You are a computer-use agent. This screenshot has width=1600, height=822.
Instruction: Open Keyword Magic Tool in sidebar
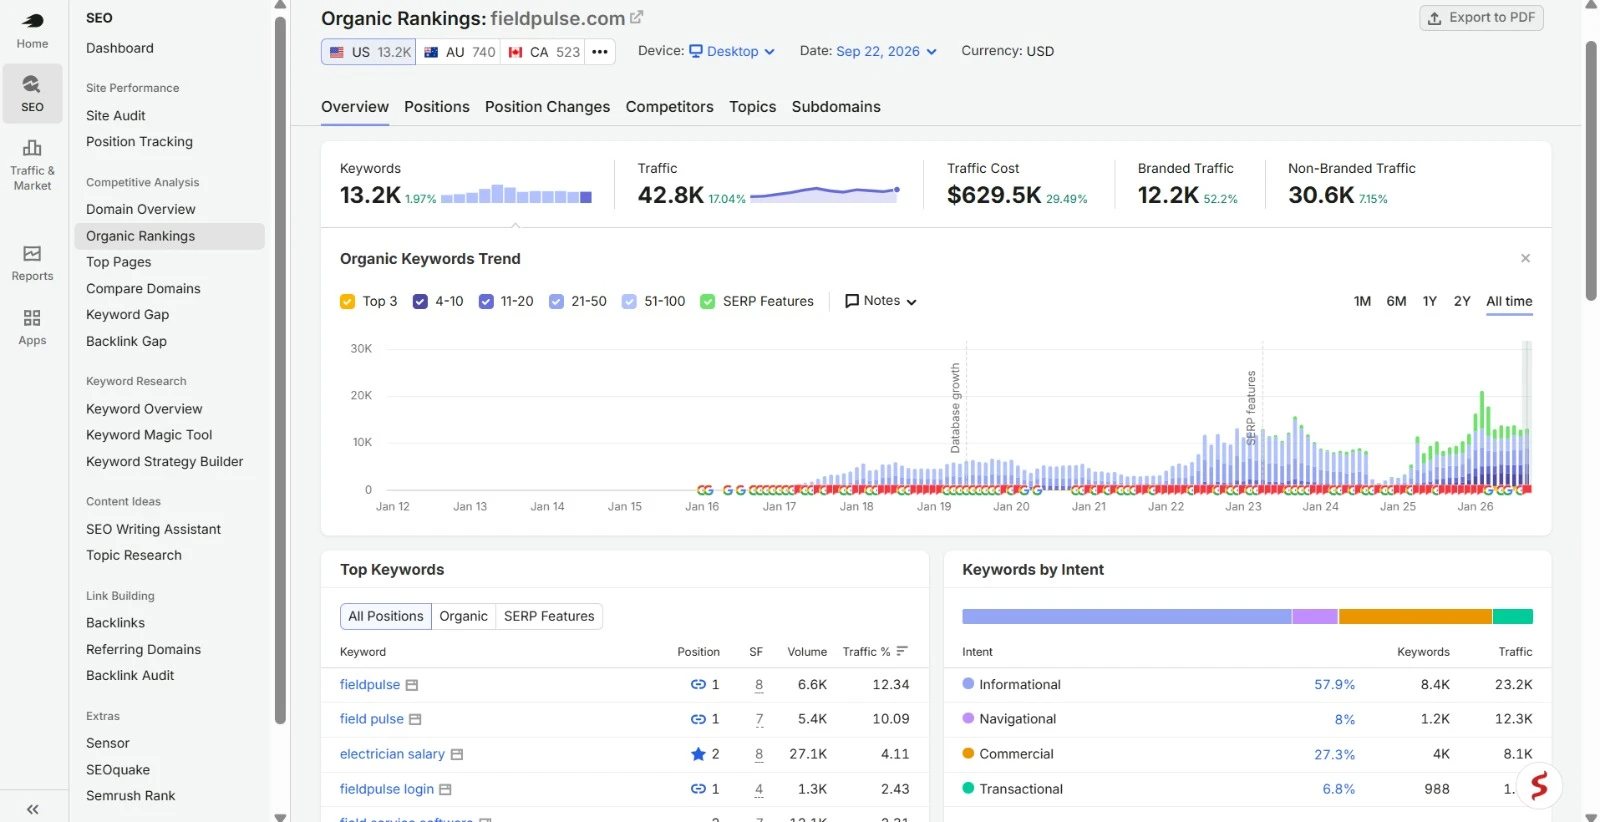pos(149,435)
